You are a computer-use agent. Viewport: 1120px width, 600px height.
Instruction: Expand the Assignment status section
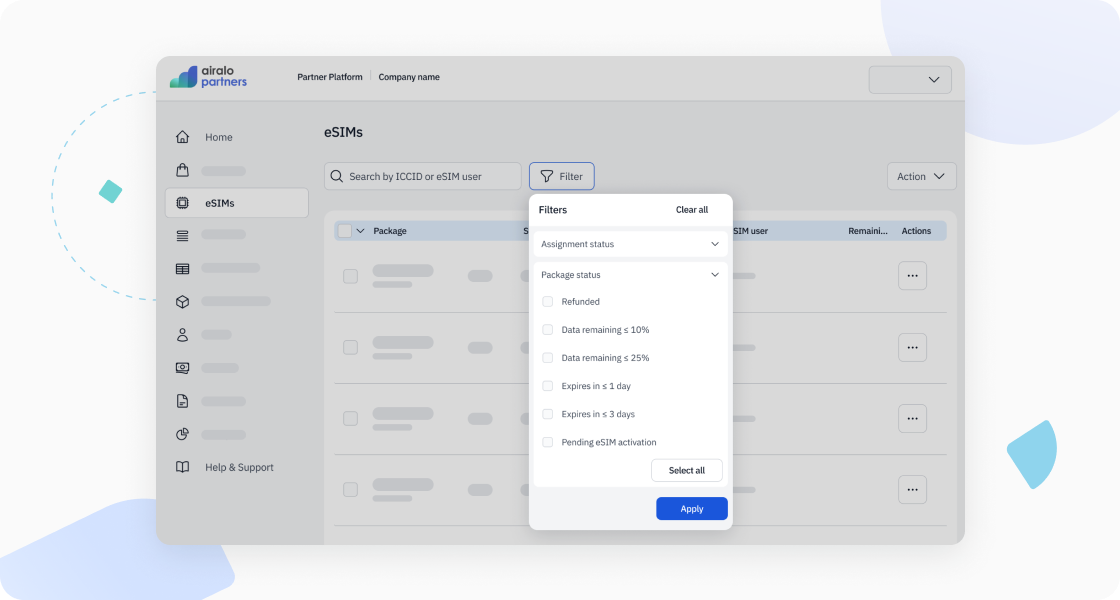pyautogui.click(x=630, y=244)
